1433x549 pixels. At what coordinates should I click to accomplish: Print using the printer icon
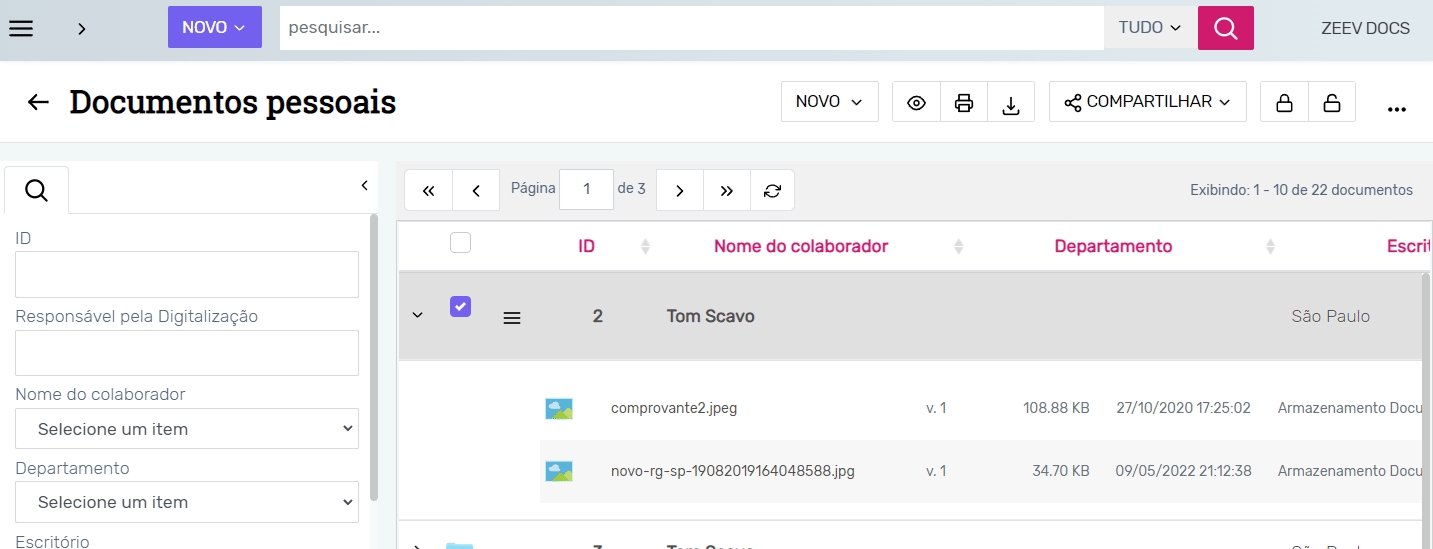pyautogui.click(x=964, y=103)
